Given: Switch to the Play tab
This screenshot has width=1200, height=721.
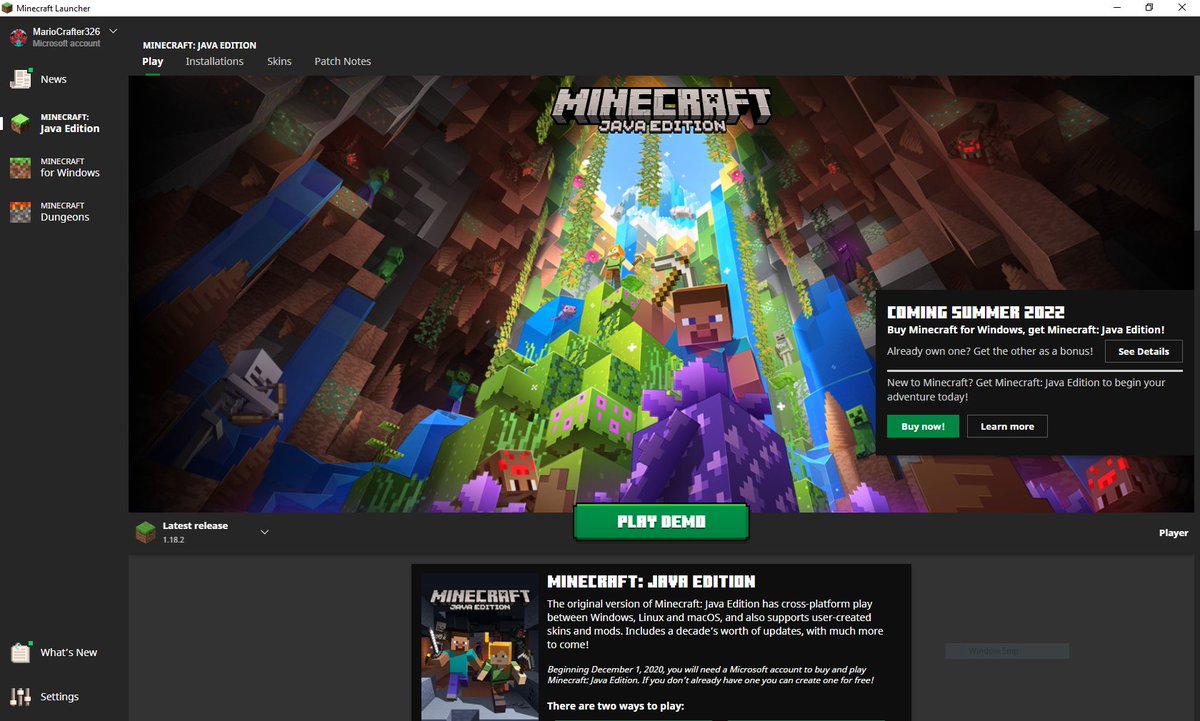Looking at the screenshot, I should 152,61.
